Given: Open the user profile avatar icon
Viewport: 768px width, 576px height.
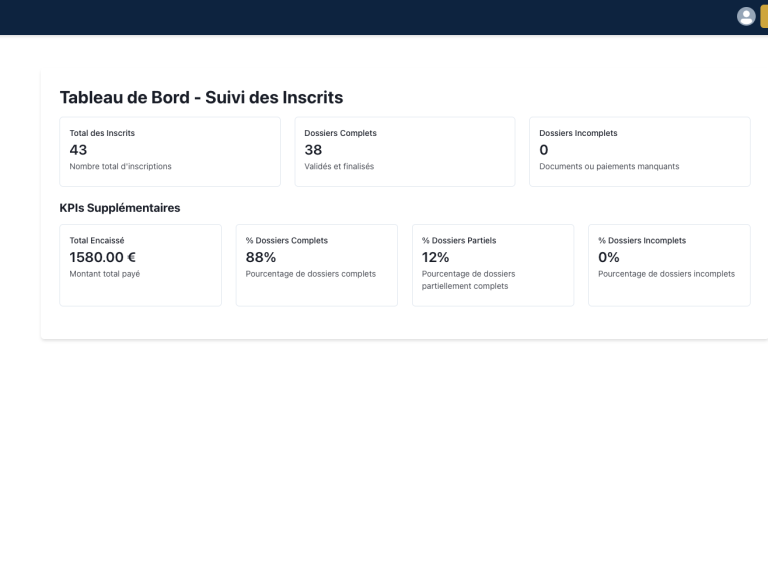Looking at the screenshot, I should pos(746,17).
